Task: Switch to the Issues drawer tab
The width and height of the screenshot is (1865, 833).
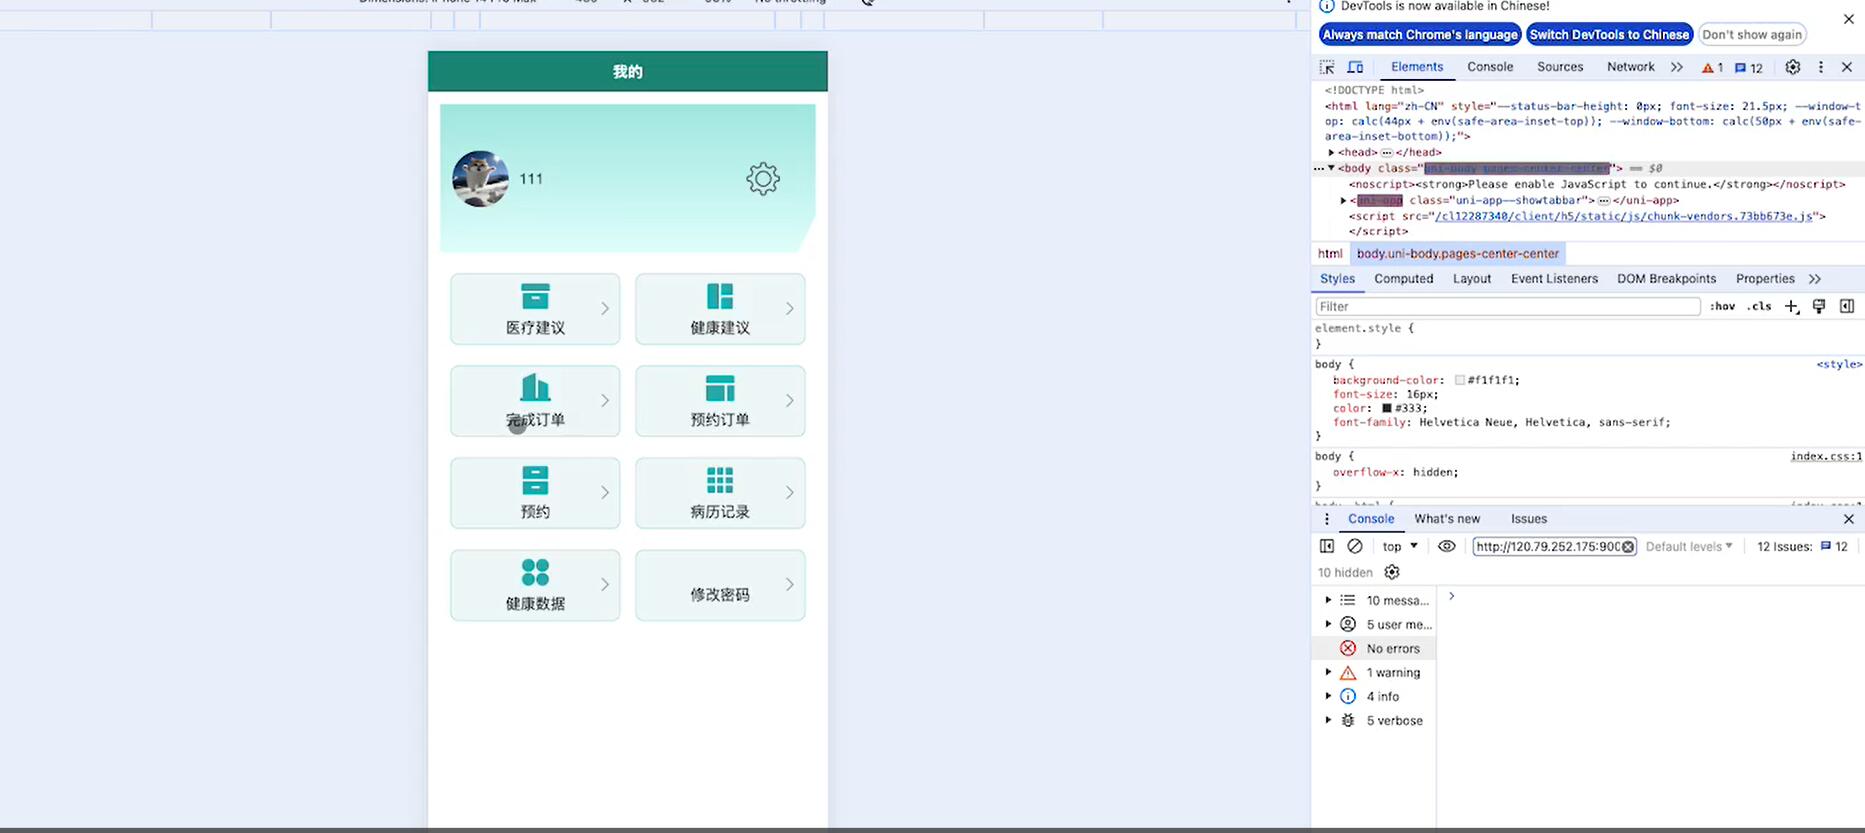Action: pos(1529,519)
